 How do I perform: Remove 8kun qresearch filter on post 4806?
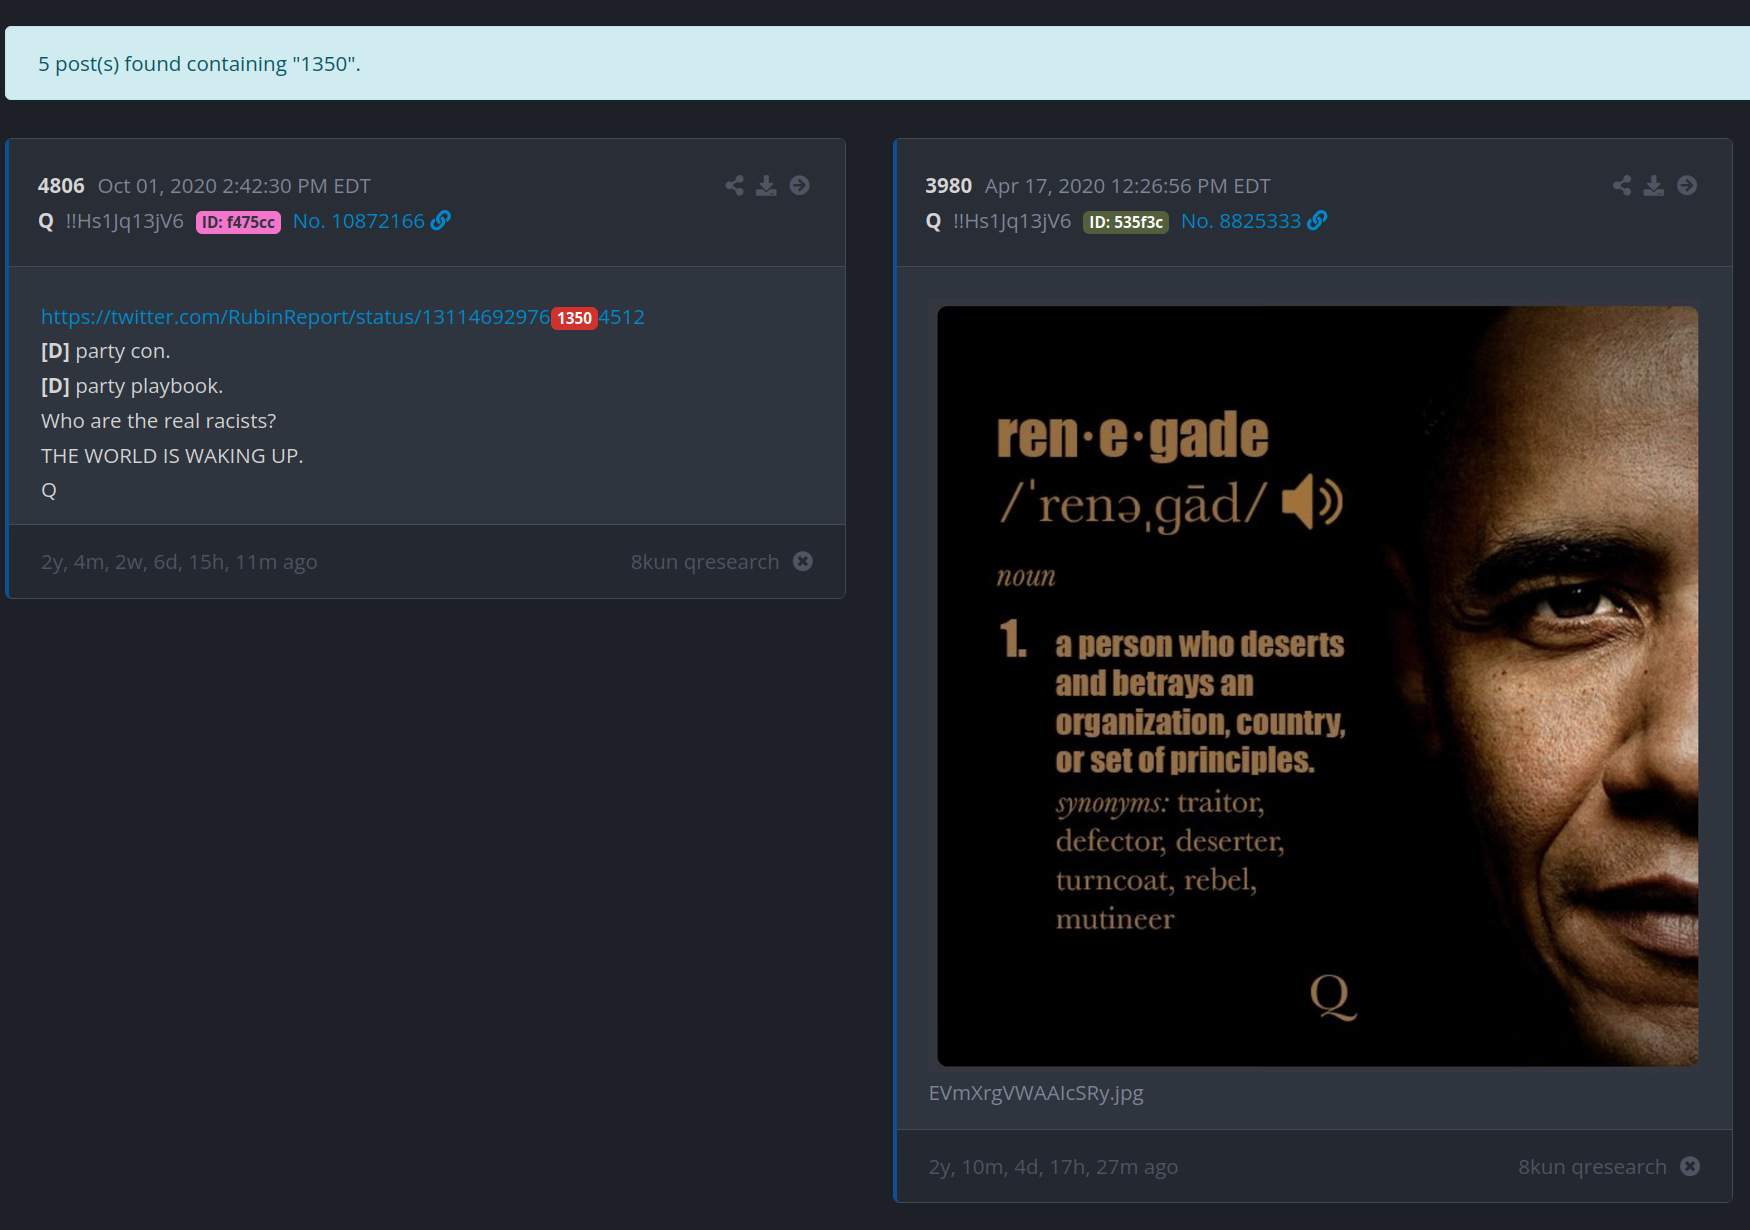803,561
